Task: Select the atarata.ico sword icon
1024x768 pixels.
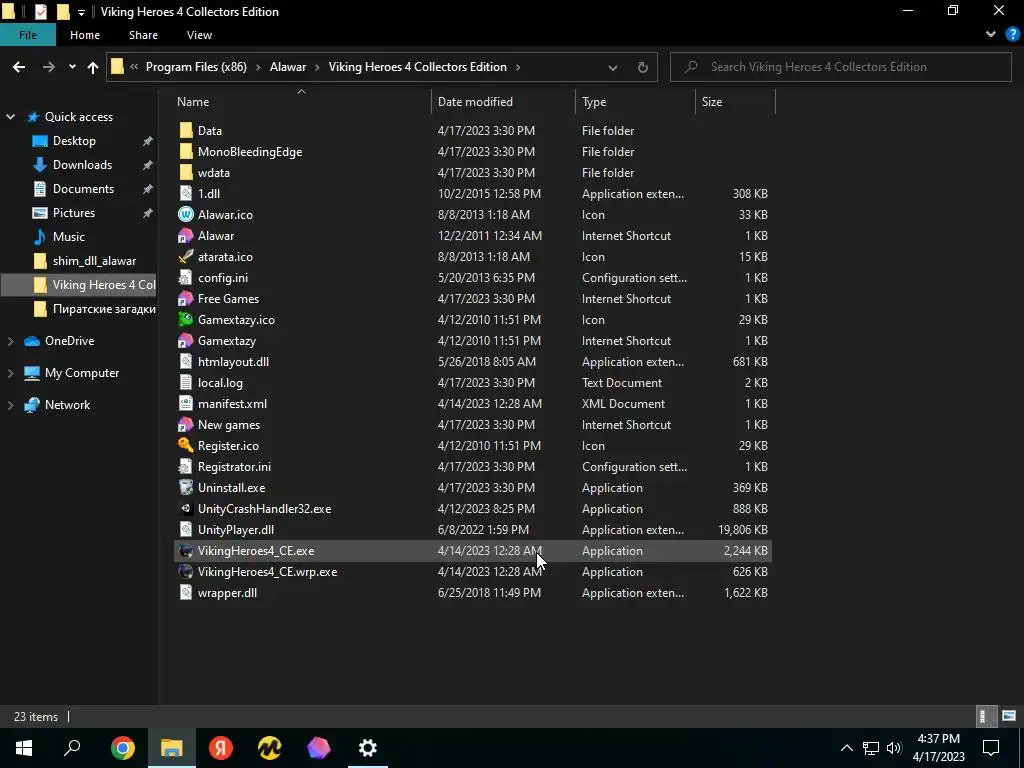Action: coord(186,257)
